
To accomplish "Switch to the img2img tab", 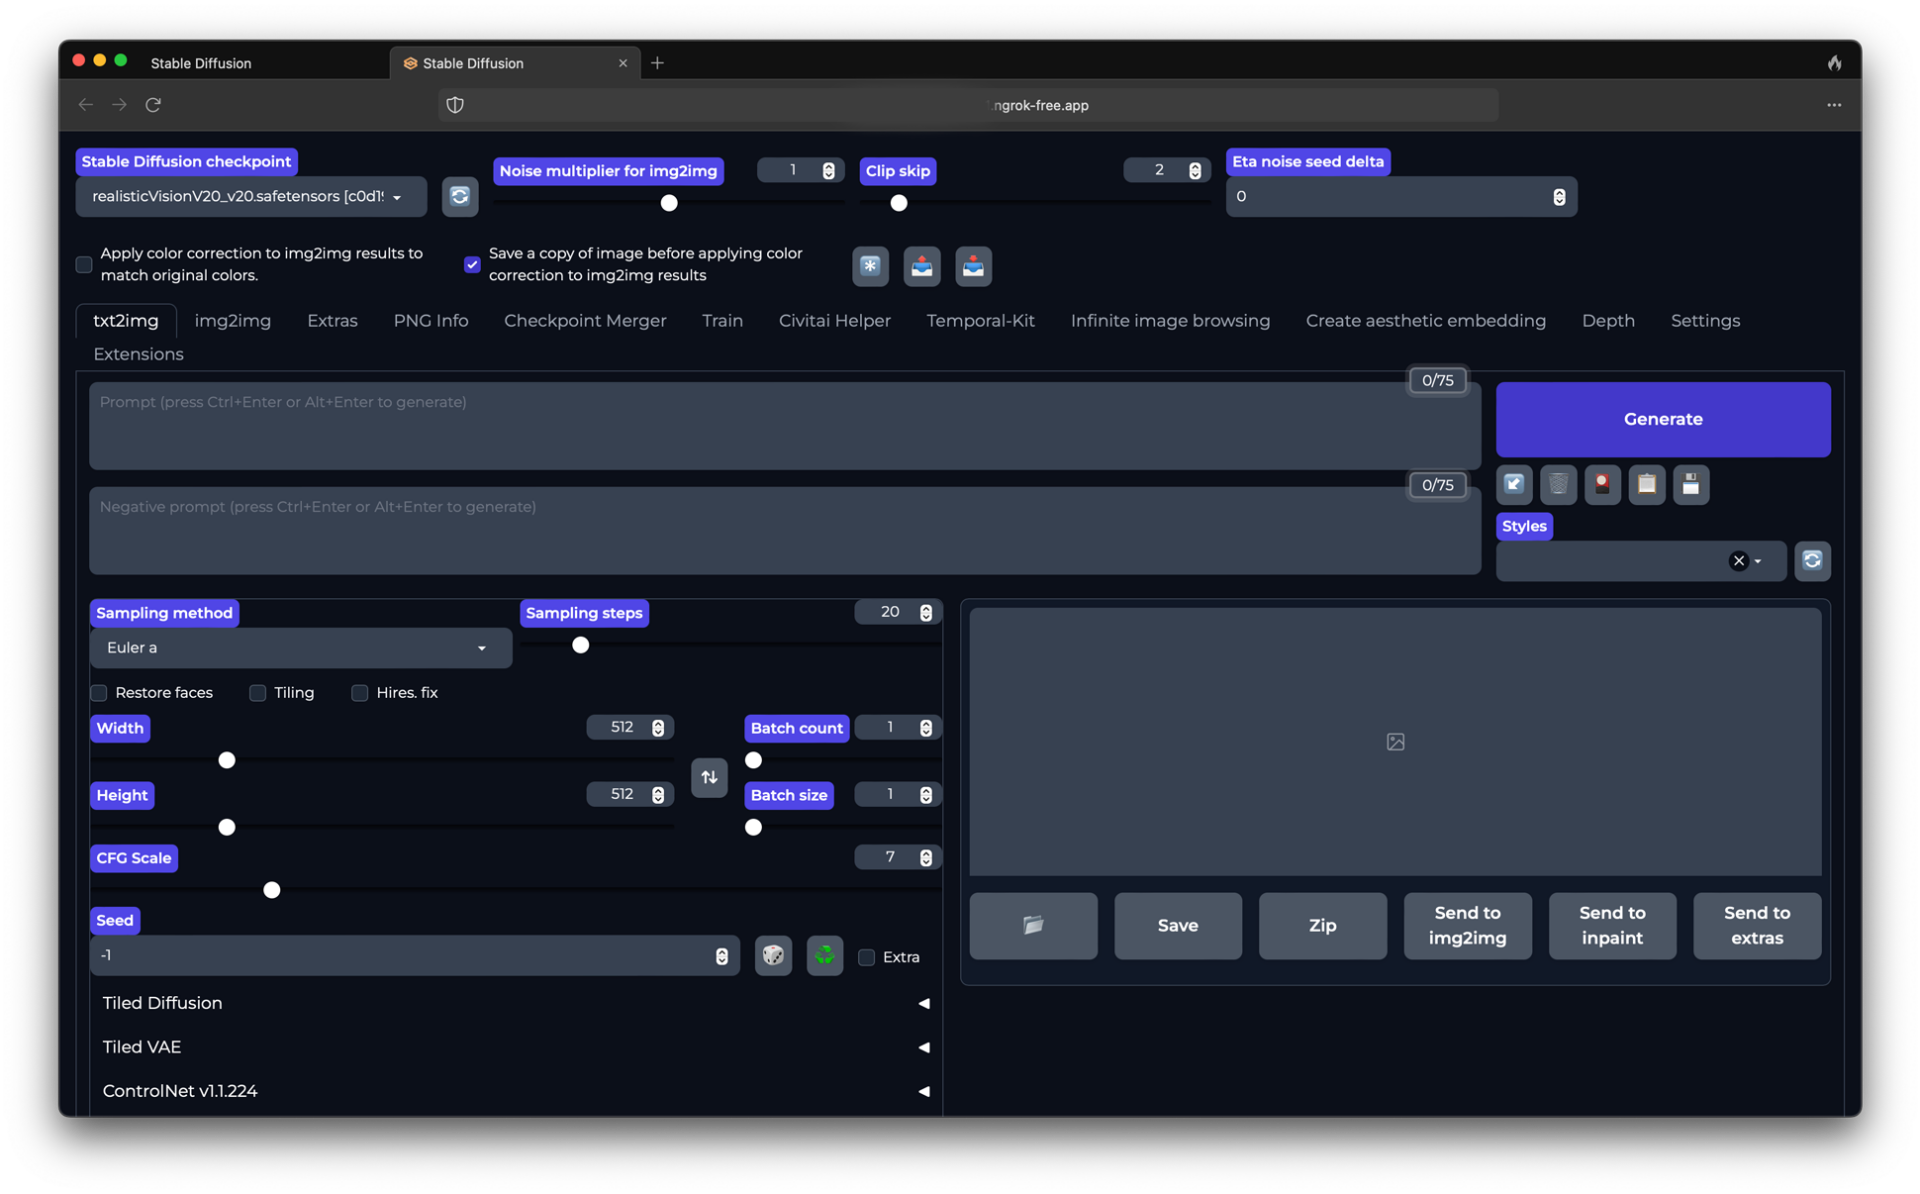I will click(232, 321).
